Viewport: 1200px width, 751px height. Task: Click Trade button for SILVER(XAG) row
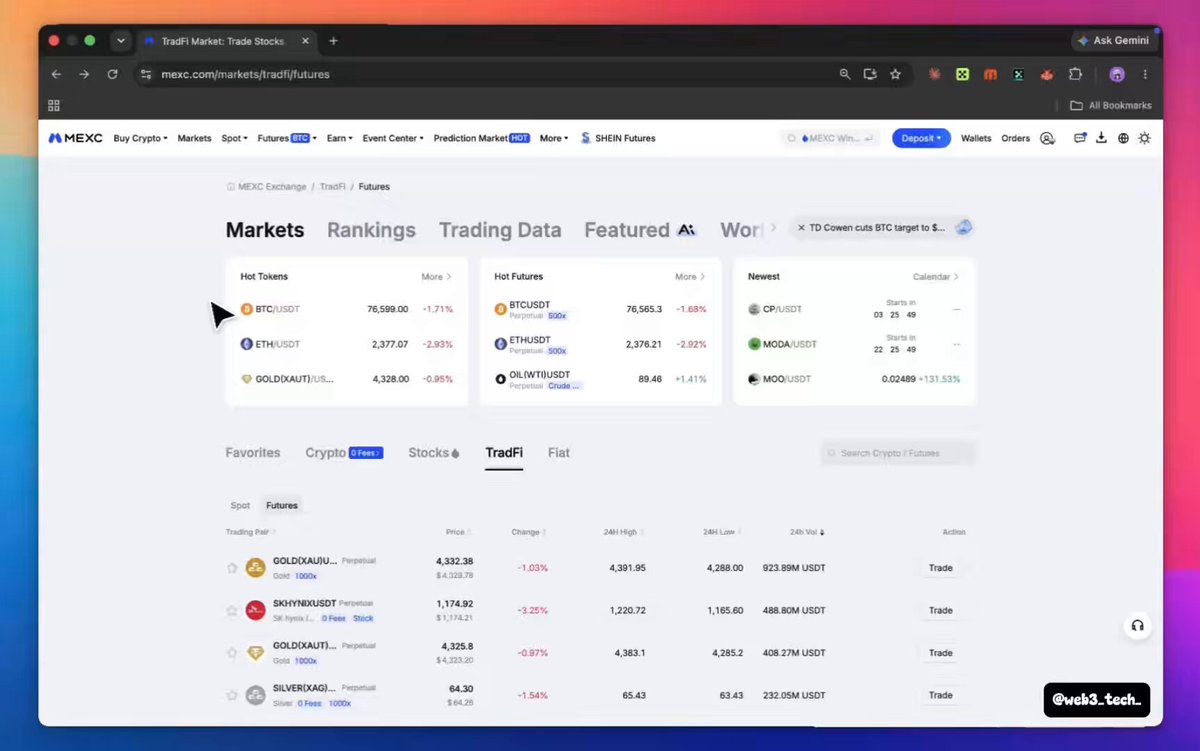[x=940, y=695]
